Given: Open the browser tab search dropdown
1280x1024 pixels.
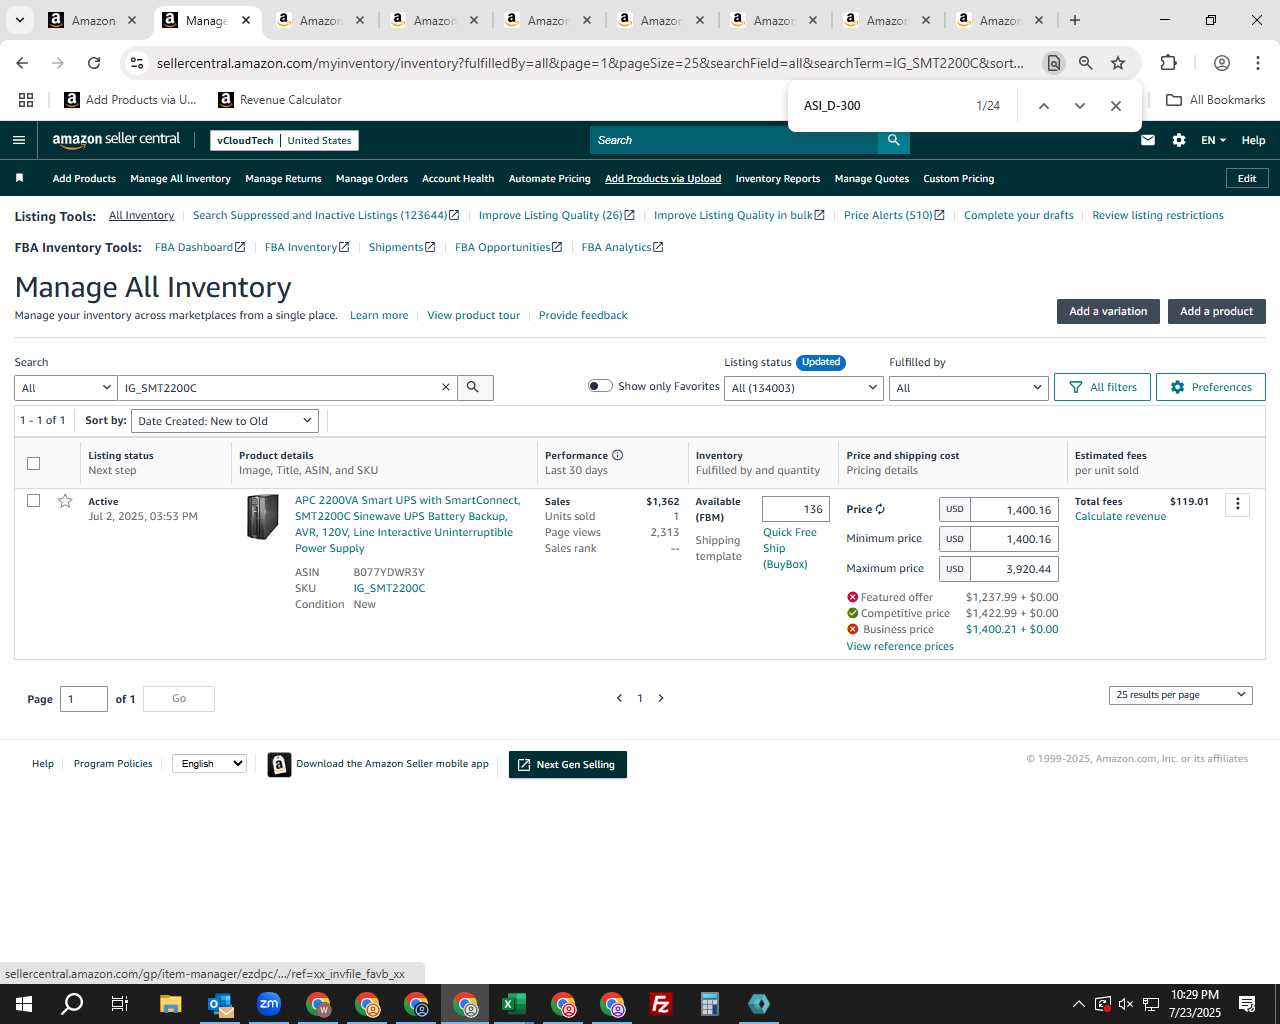Looking at the screenshot, I should coord(19,20).
